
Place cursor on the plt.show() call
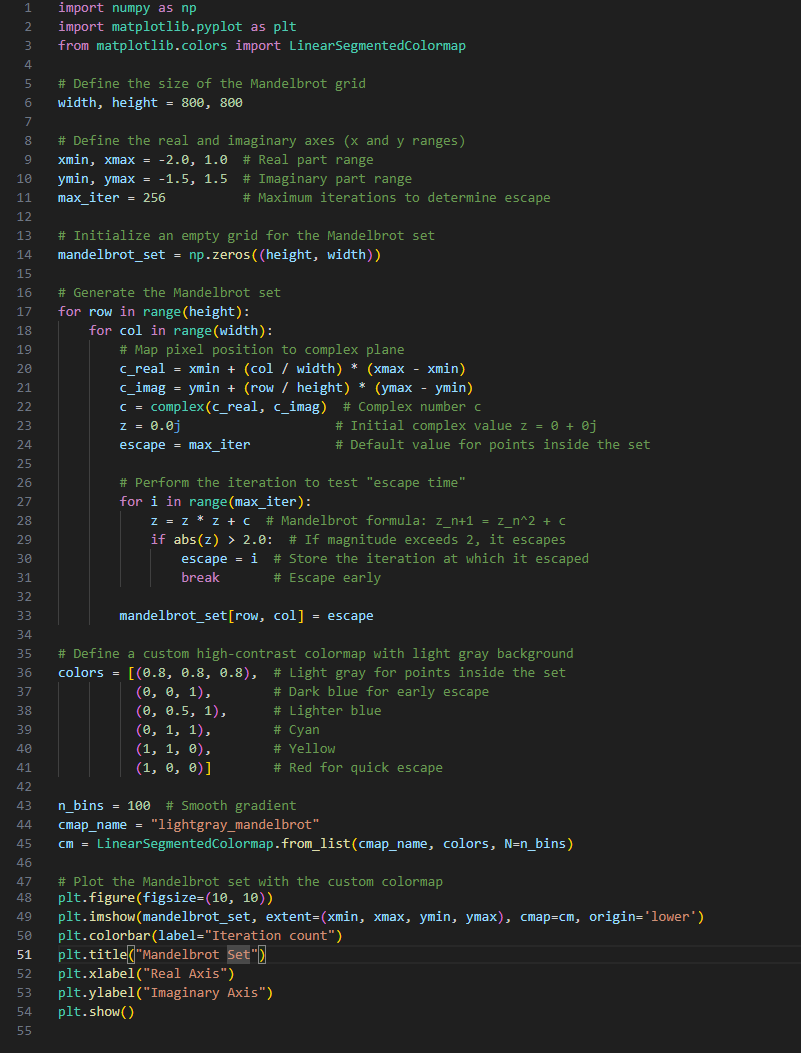pos(96,1011)
